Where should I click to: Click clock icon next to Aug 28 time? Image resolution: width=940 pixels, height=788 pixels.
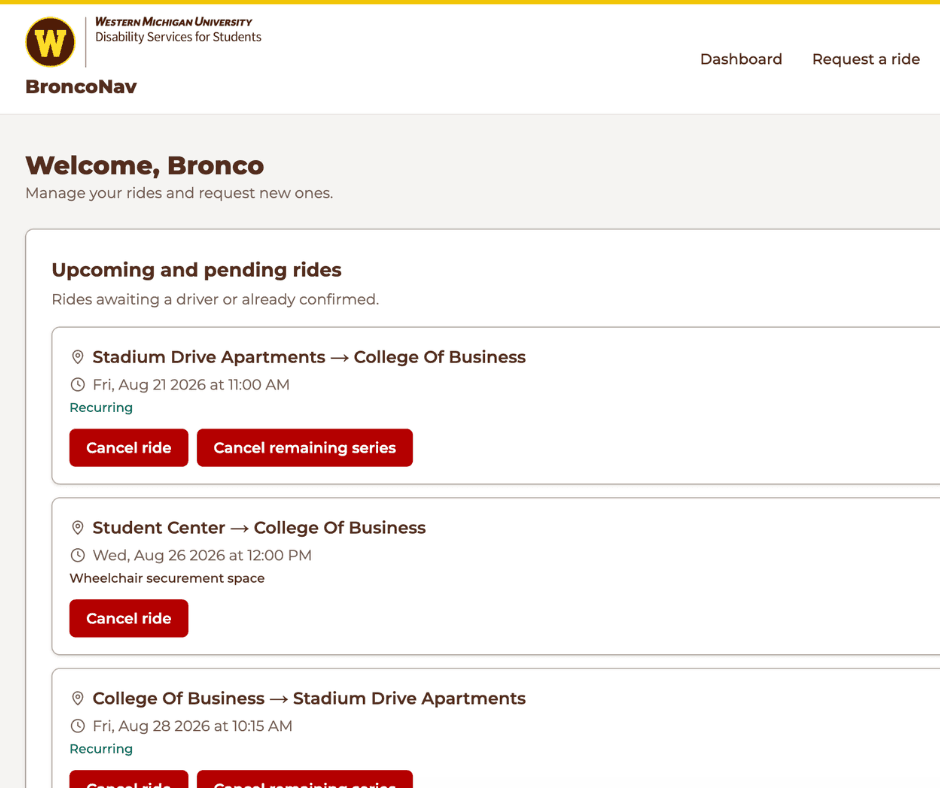78,726
